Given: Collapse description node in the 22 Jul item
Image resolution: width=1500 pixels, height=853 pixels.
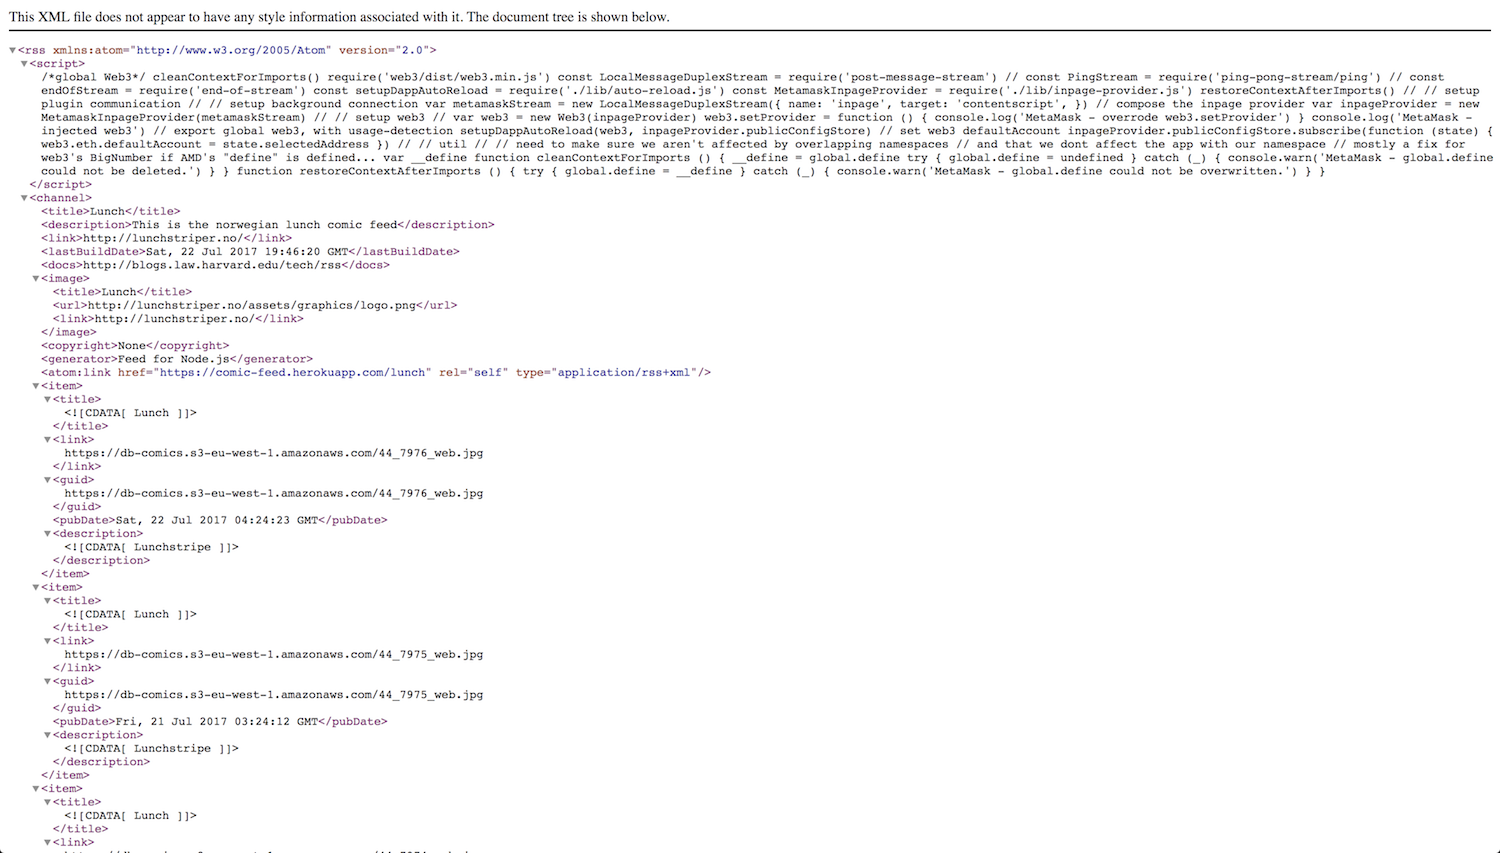Looking at the screenshot, I should tap(48, 534).
